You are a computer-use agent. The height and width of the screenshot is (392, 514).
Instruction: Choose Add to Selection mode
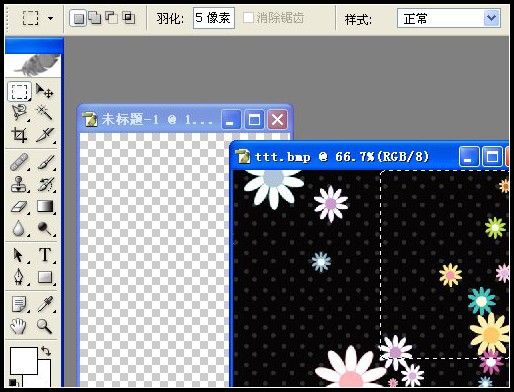[x=95, y=18]
